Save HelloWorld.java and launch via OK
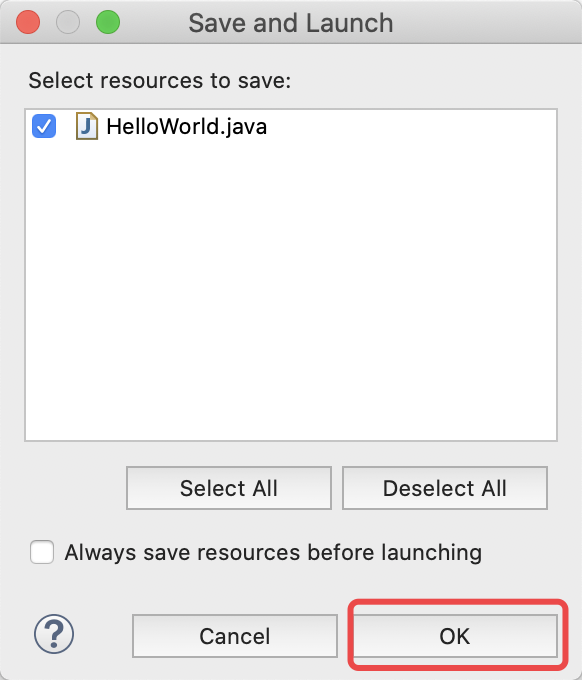The width and height of the screenshot is (582, 680). 455,636
